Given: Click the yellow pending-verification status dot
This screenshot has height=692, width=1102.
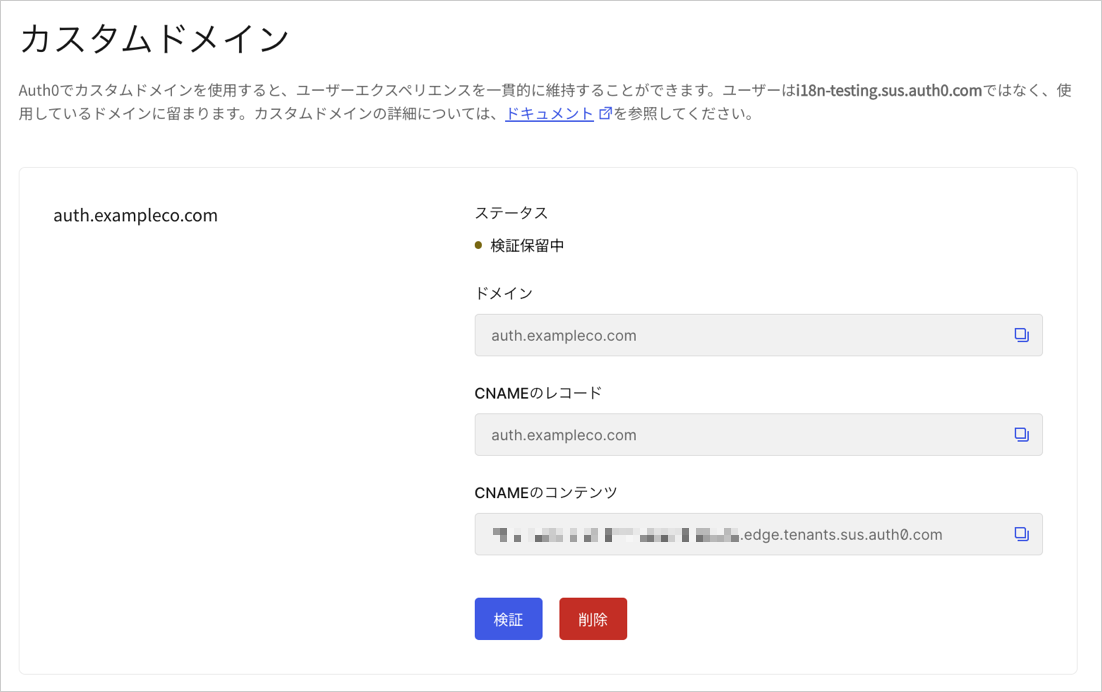Looking at the screenshot, I should tap(477, 244).
